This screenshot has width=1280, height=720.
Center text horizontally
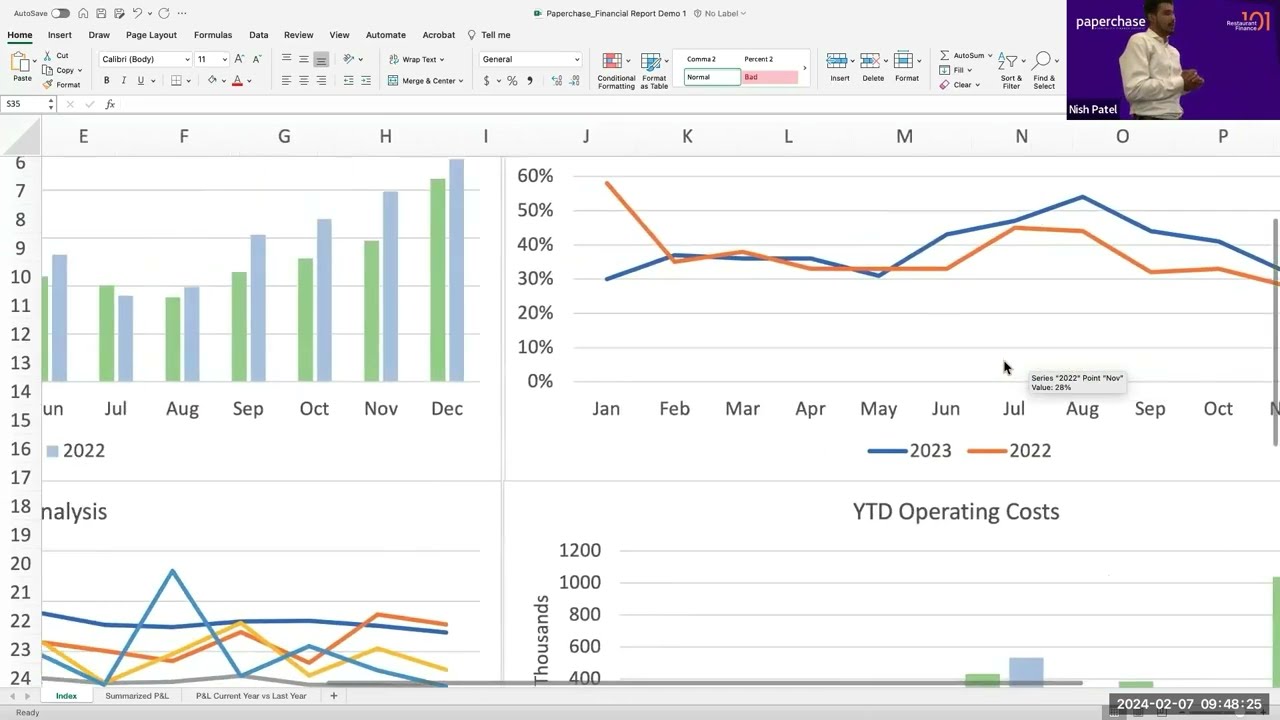304,81
